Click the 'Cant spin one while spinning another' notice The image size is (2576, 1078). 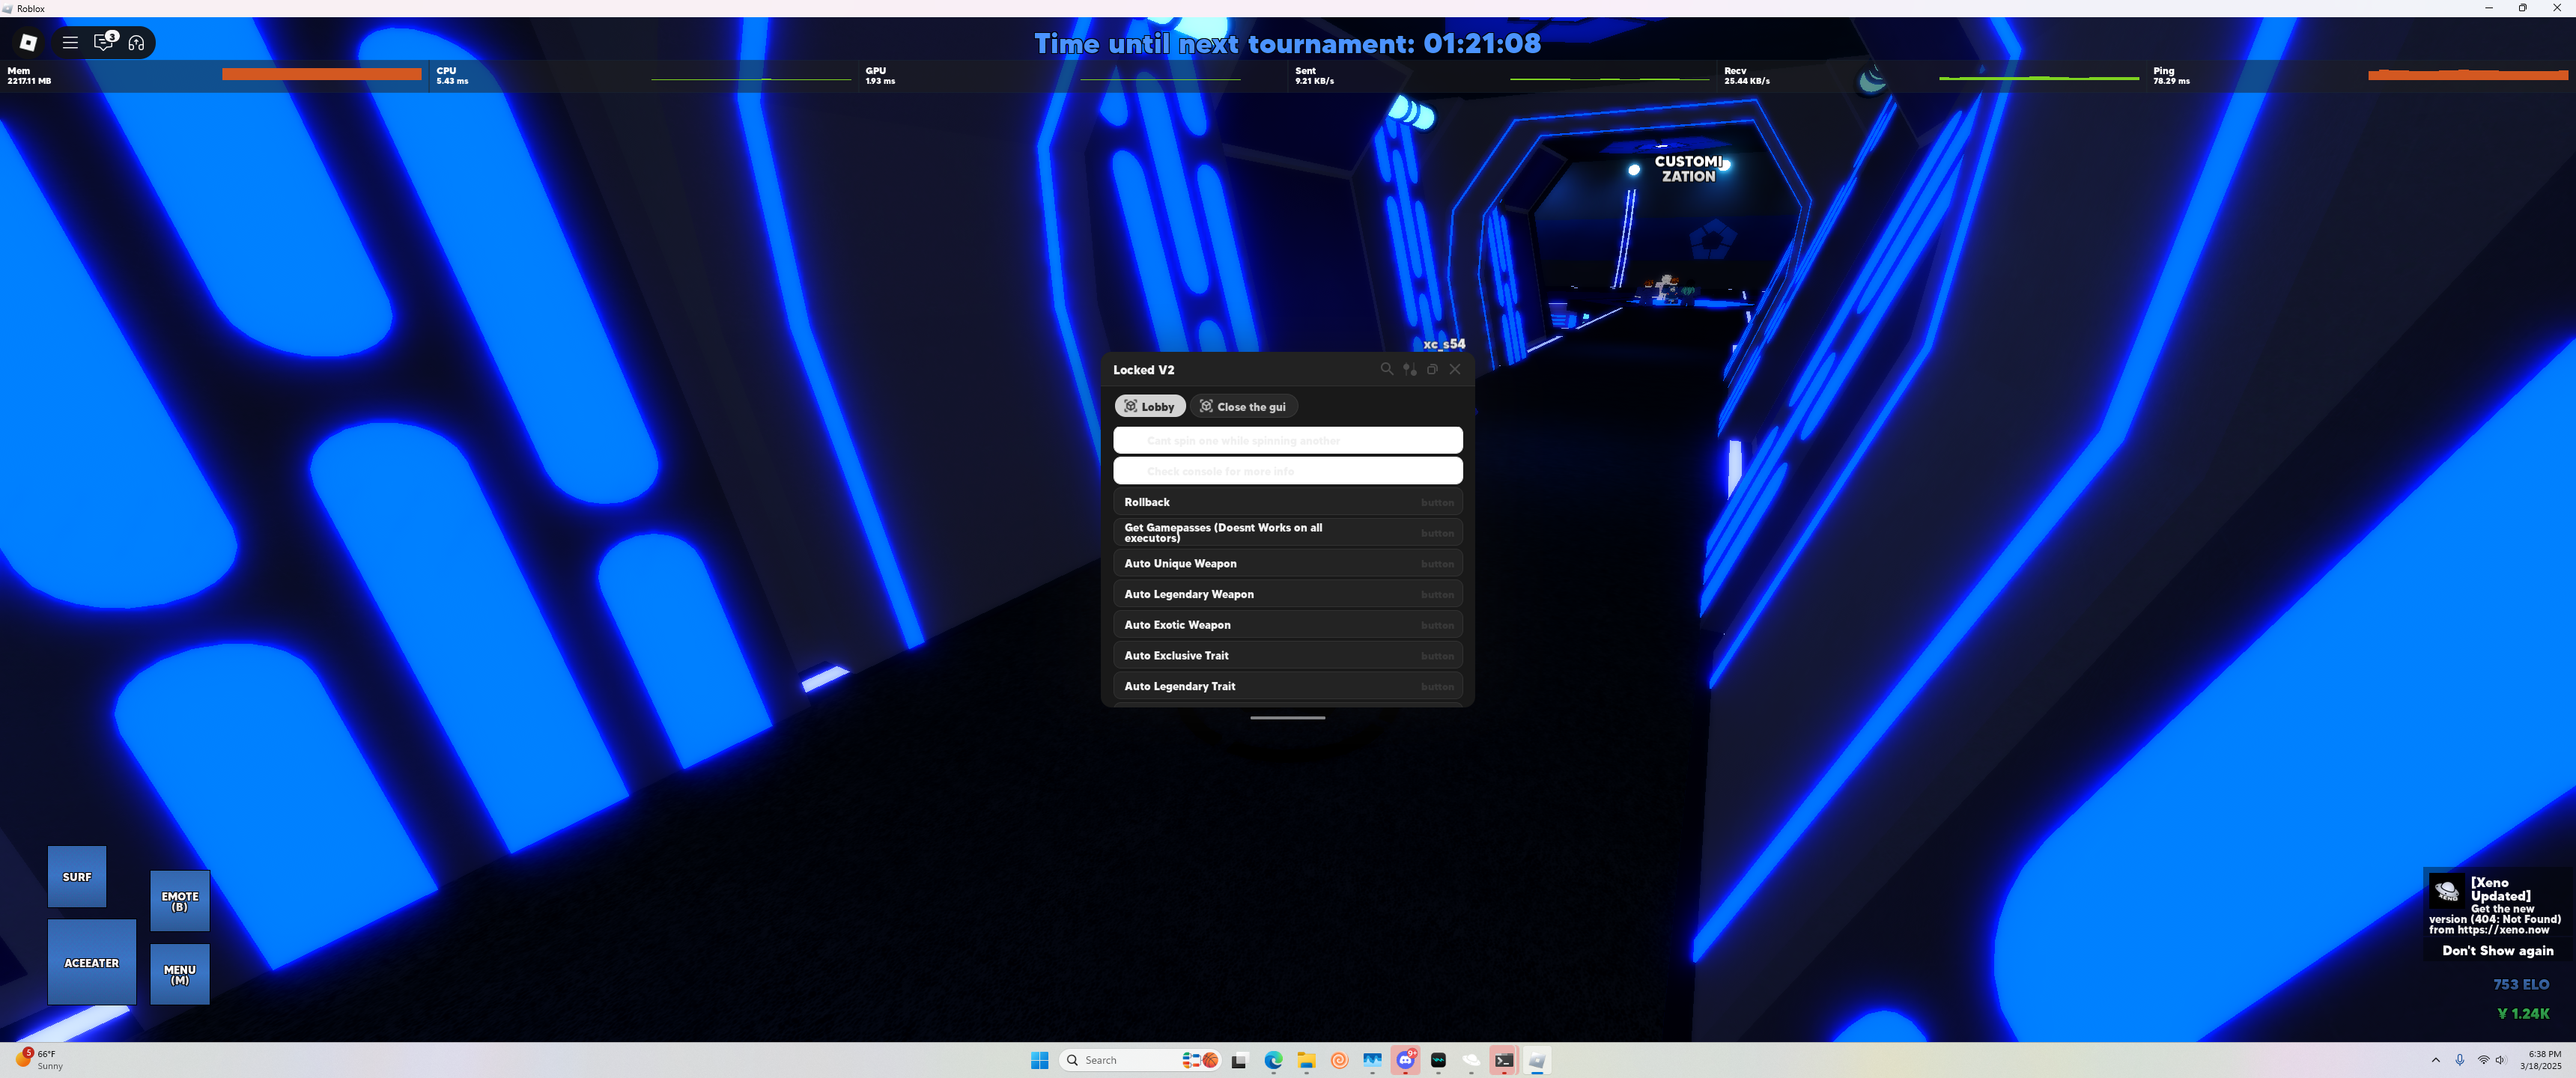(1288, 440)
